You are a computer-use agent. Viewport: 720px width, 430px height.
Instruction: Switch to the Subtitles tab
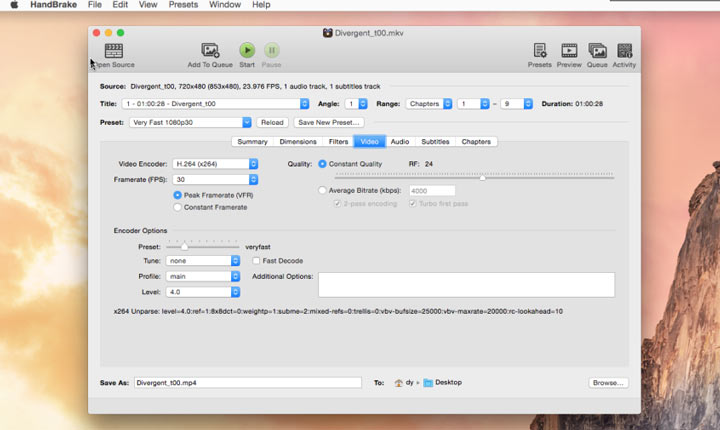pos(435,141)
